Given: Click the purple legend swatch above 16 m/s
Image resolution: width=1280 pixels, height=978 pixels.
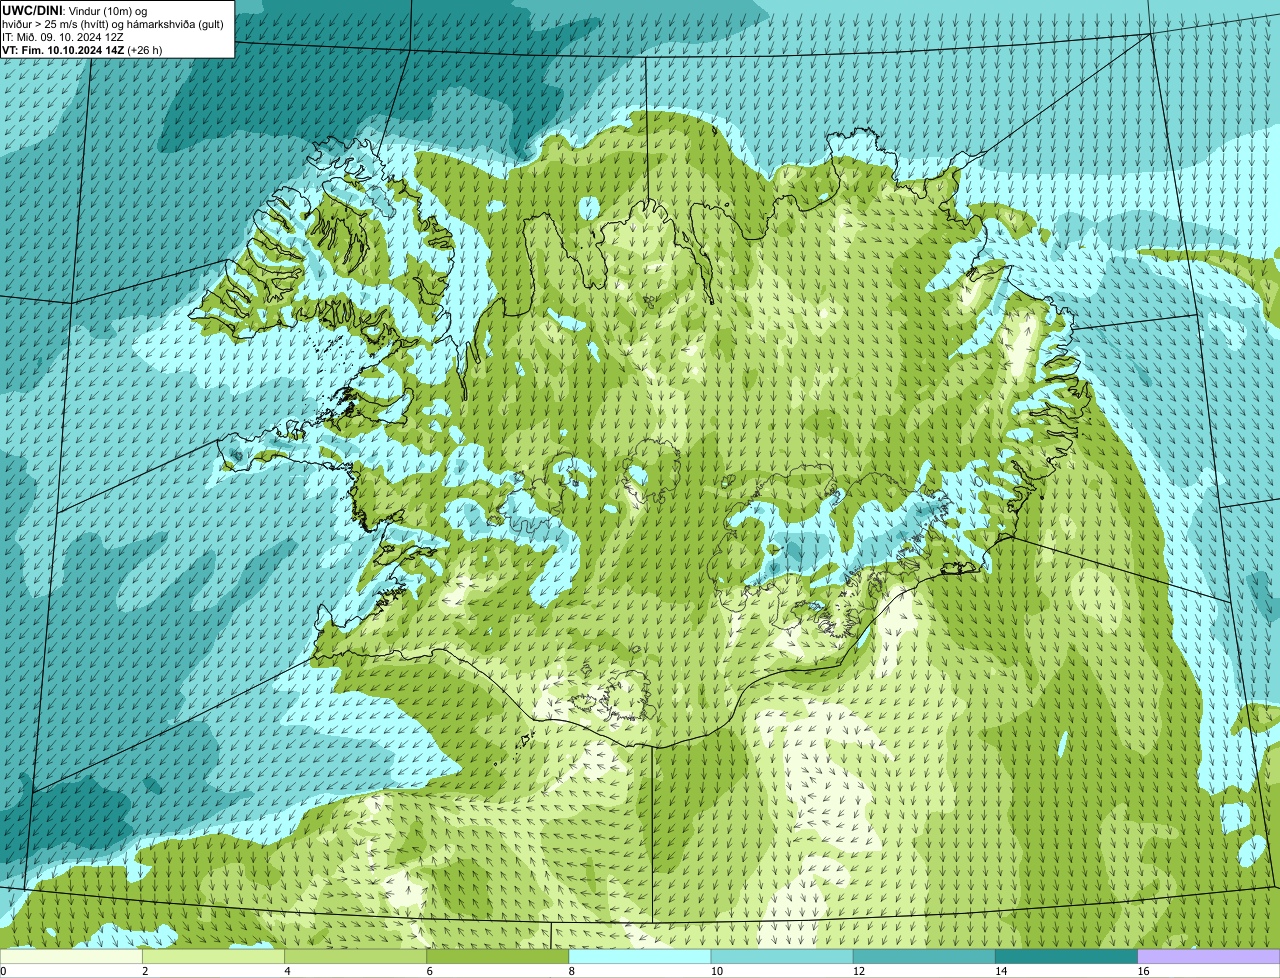Looking at the screenshot, I should (1209, 956).
